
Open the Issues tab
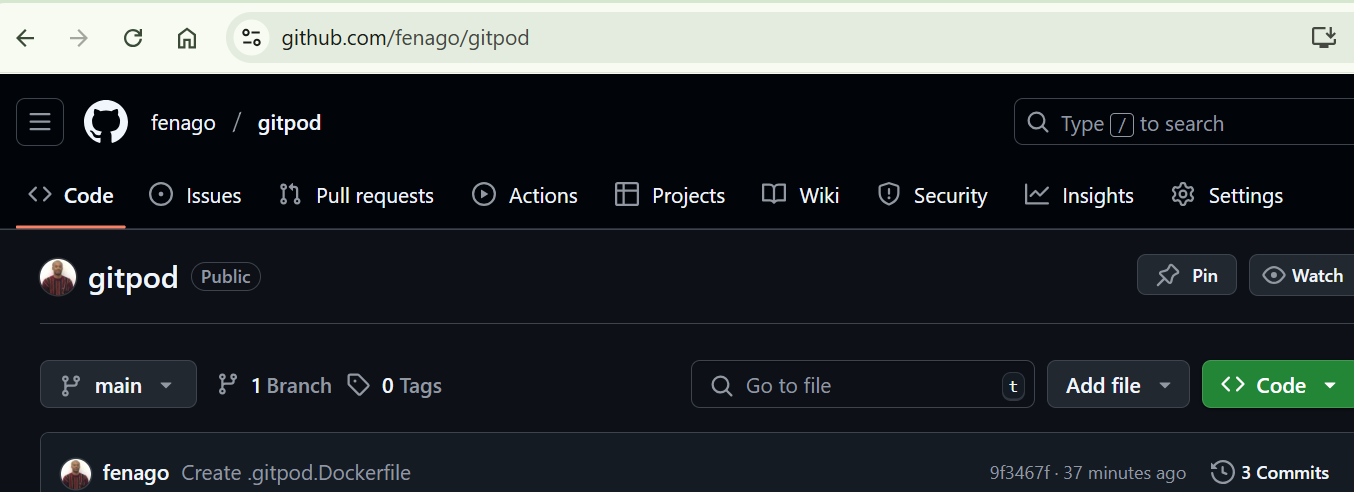(195, 195)
